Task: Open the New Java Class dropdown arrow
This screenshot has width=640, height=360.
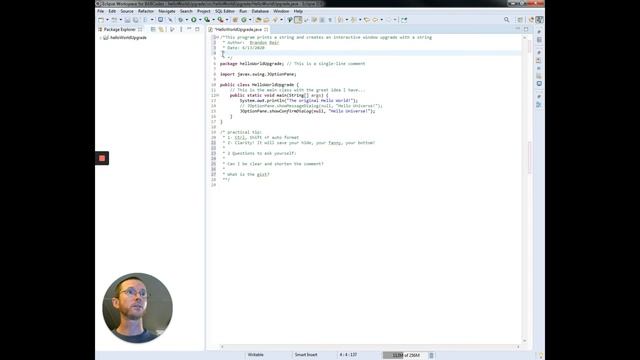Action: point(250,20)
